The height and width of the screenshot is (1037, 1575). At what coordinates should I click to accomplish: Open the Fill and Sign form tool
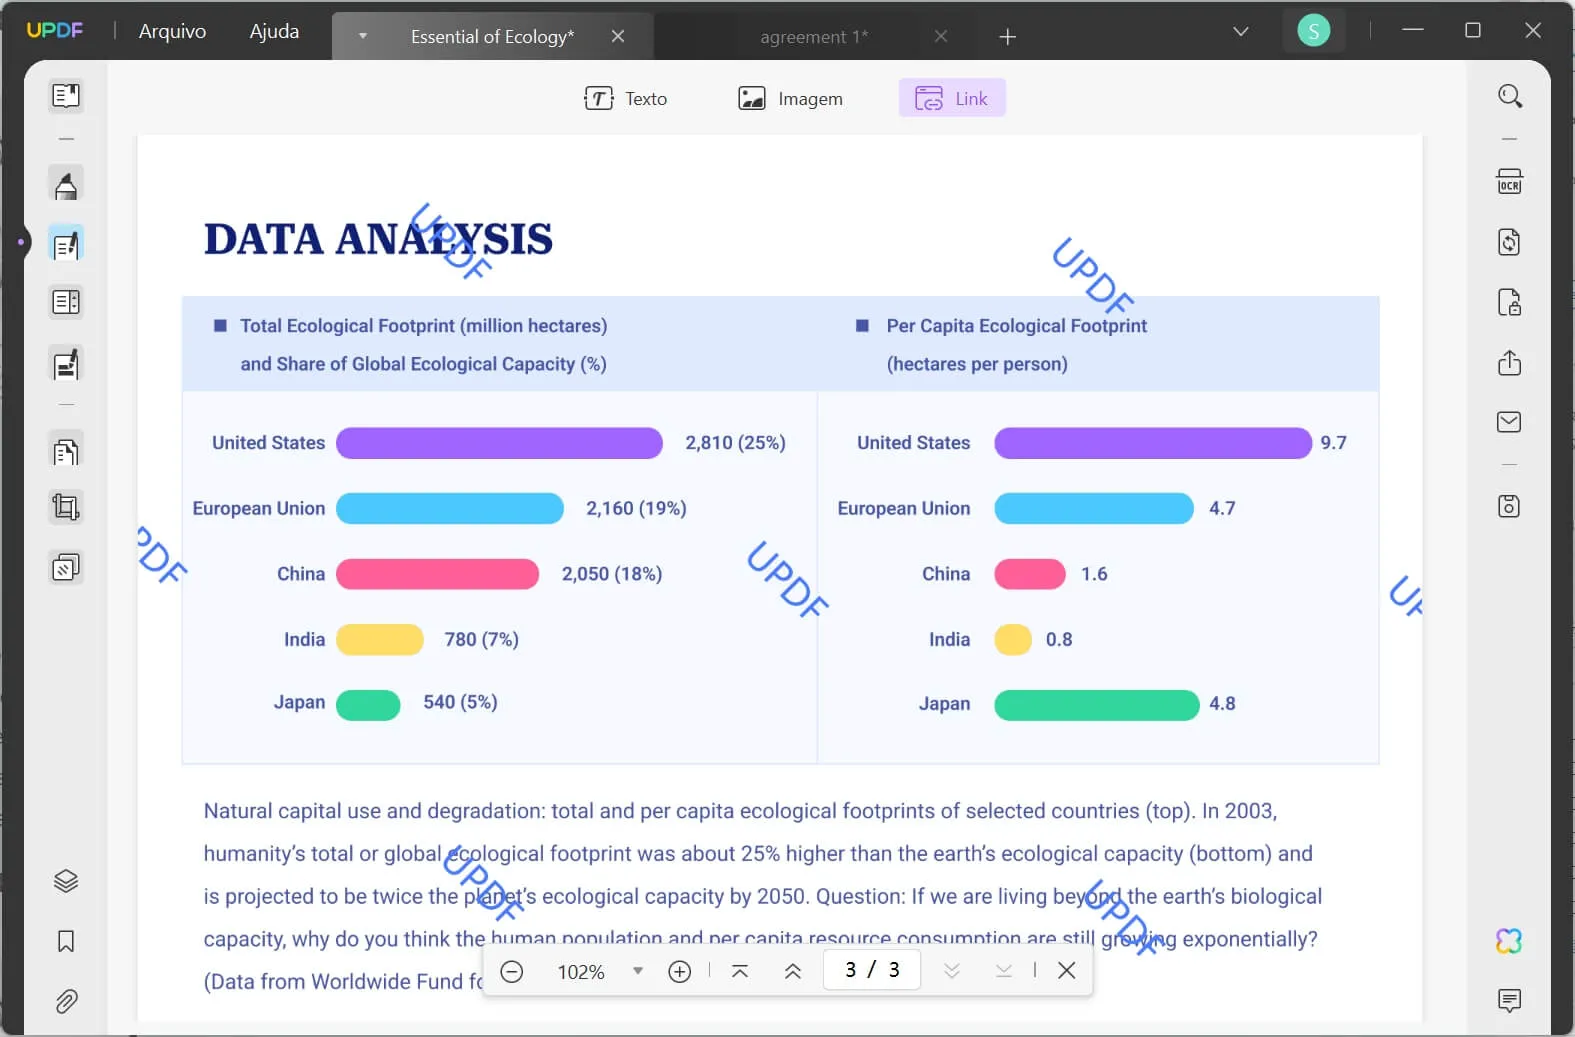pyautogui.click(x=66, y=365)
